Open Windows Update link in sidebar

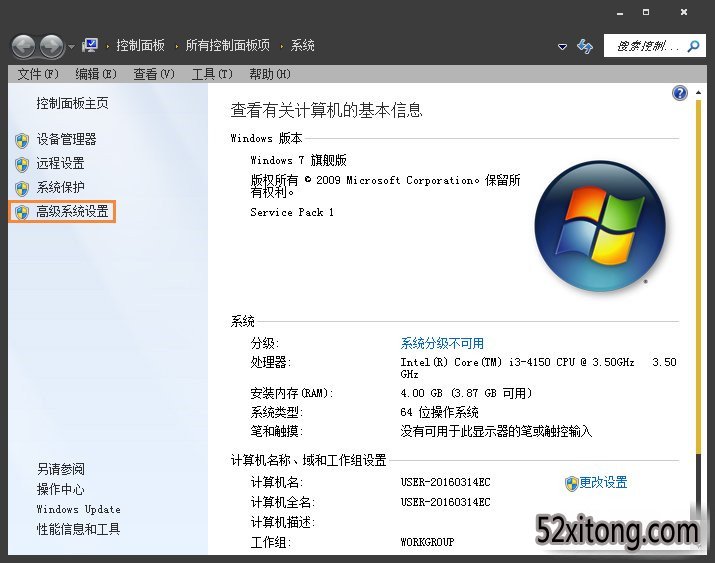(78, 509)
